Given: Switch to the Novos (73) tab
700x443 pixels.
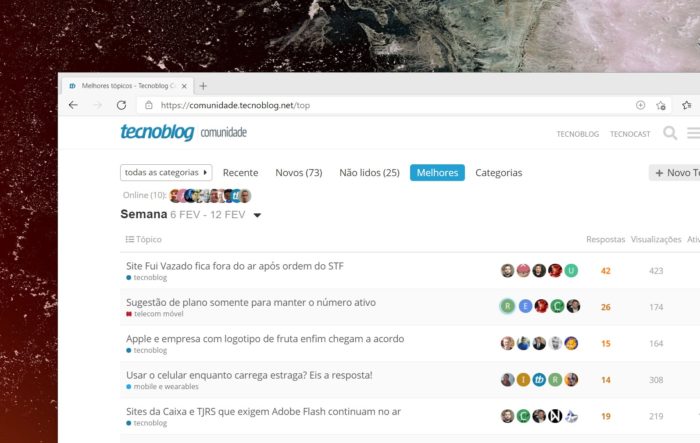Looking at the screenshot, I should (299, 173).
